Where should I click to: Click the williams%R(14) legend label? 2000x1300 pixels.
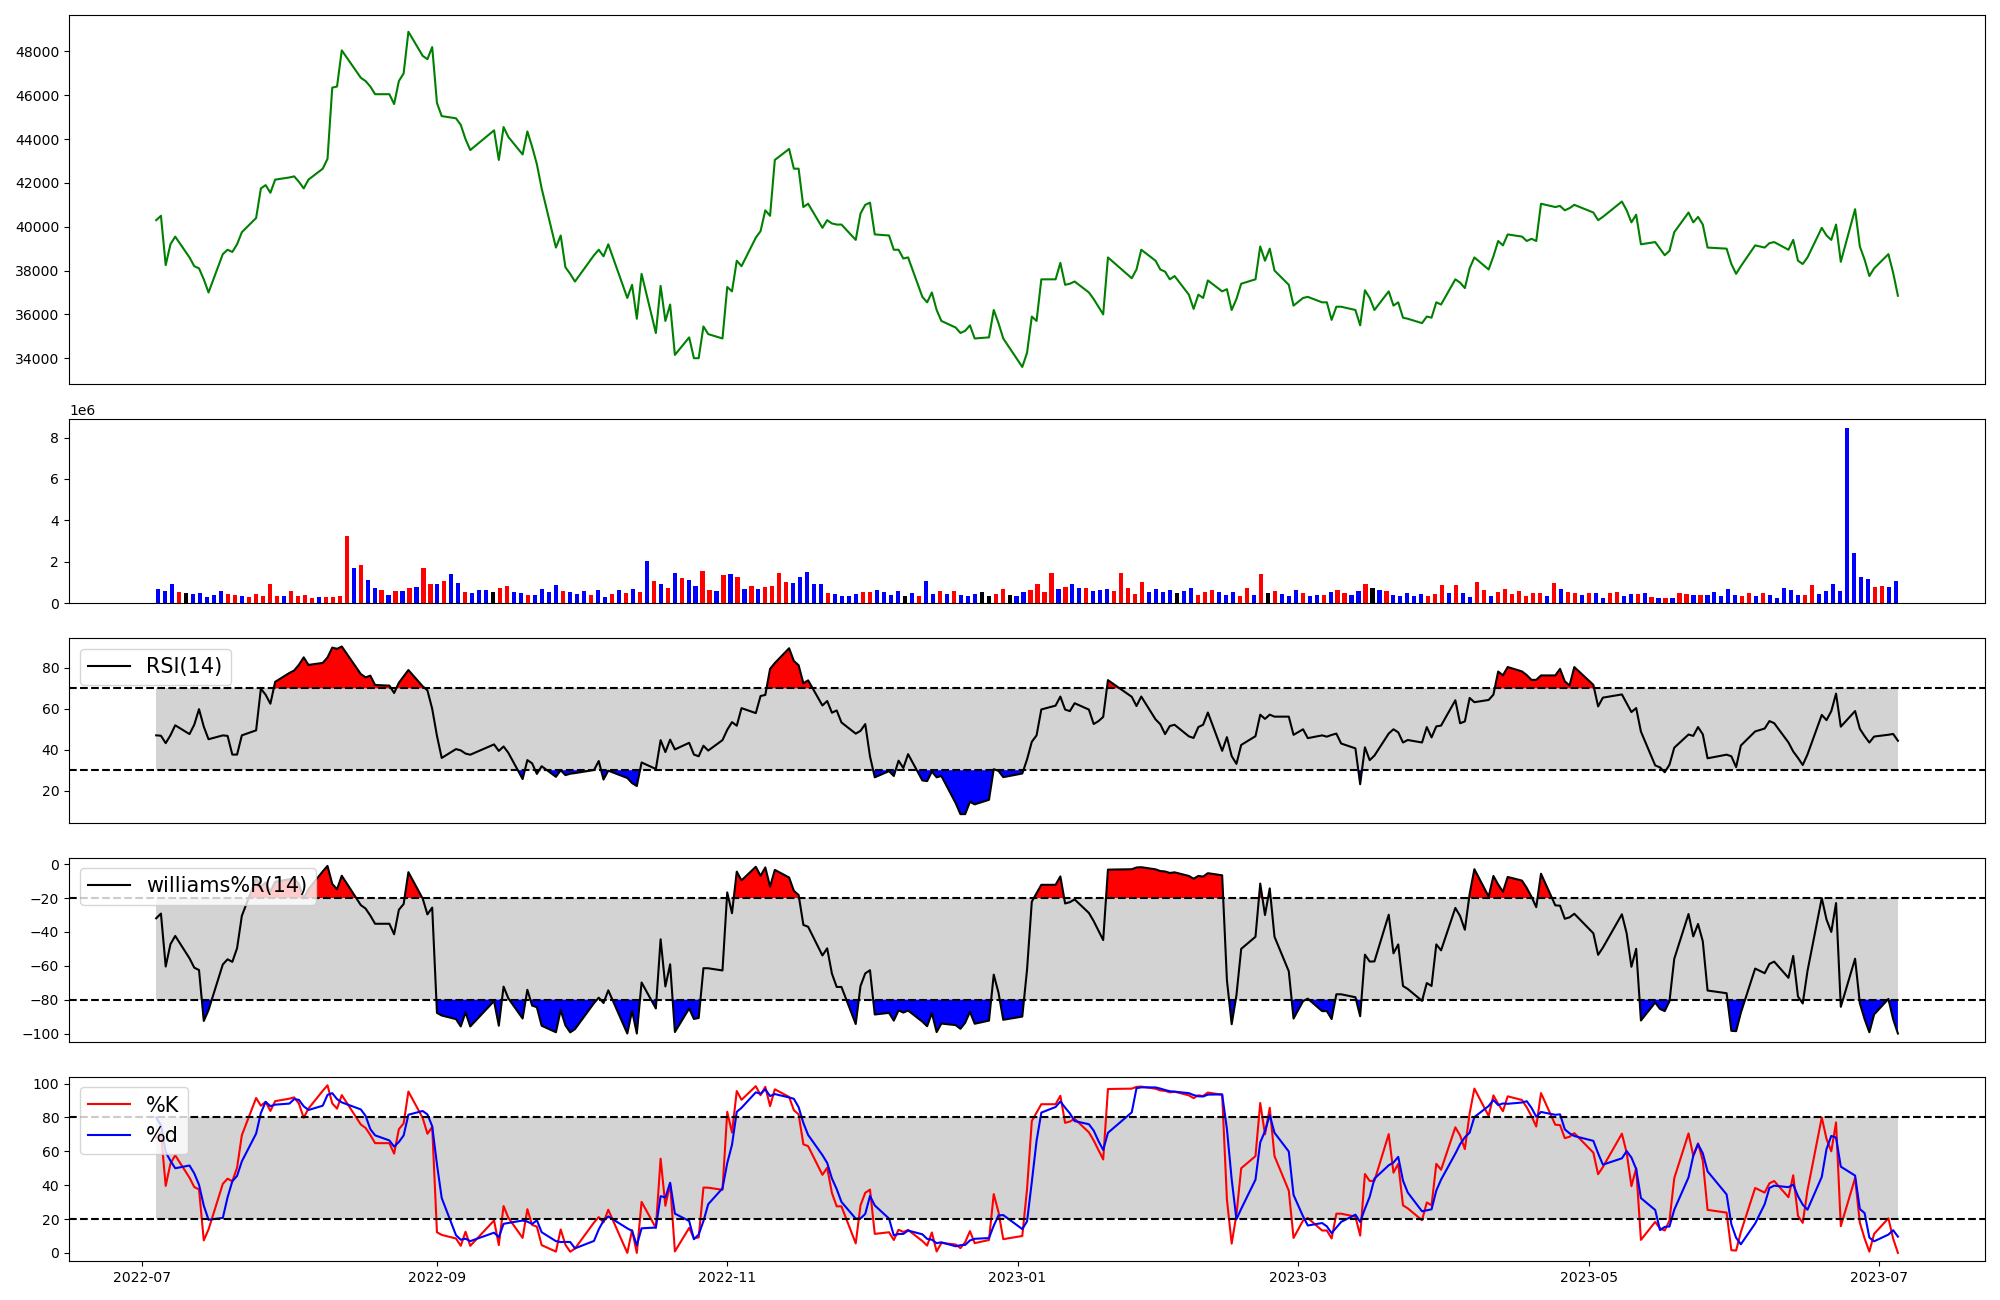pos(226,885)
